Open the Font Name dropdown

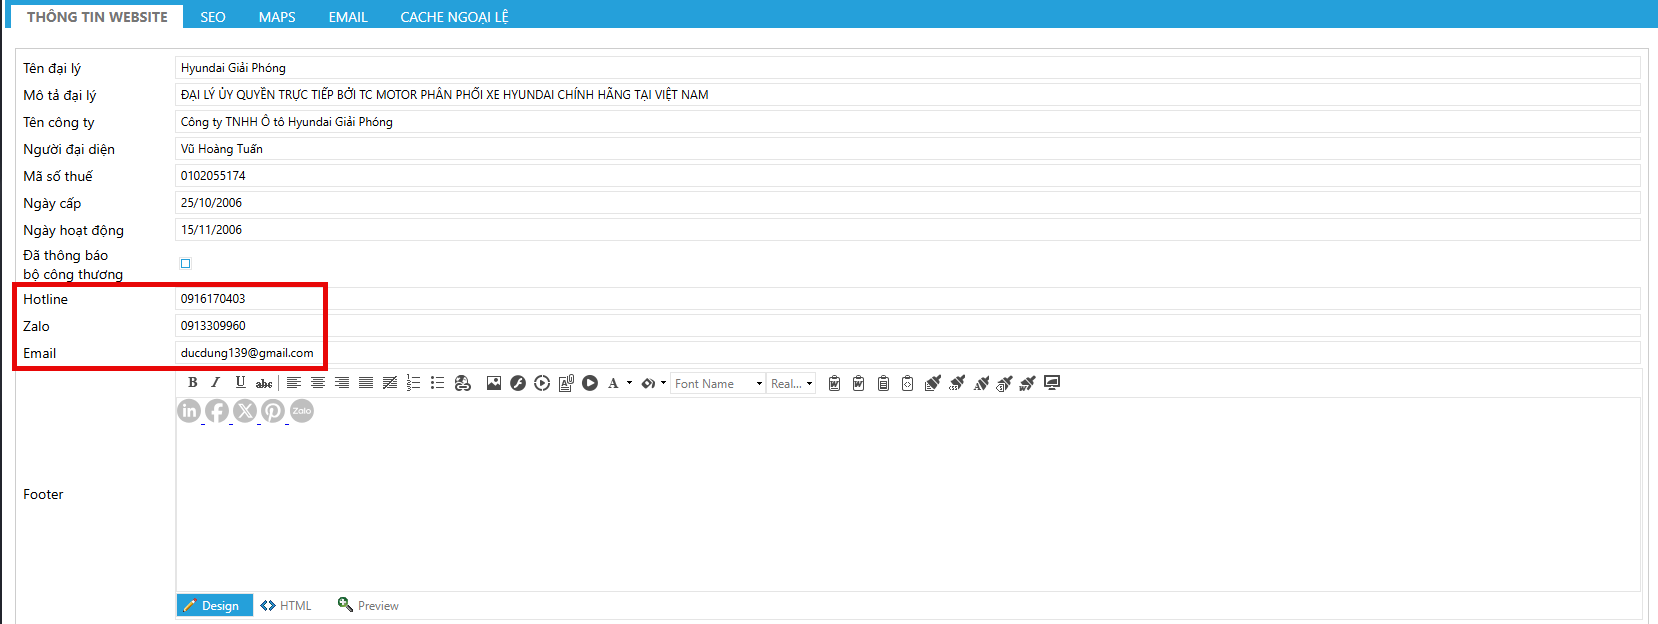click(718, 384)
